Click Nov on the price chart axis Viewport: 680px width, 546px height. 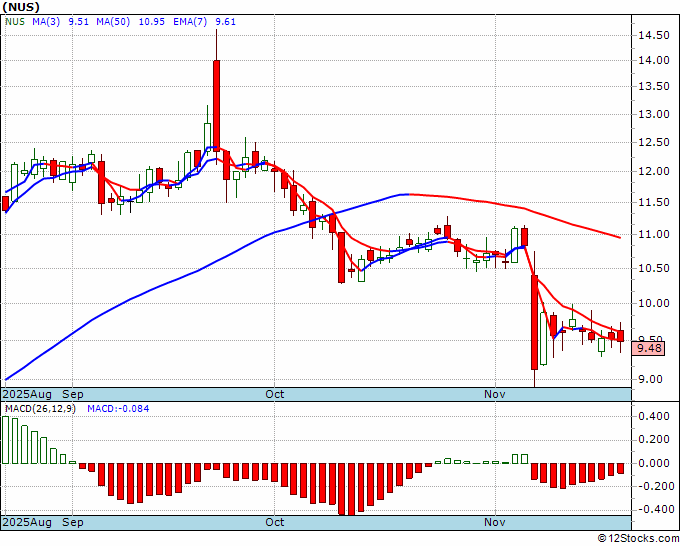[495, 395]
